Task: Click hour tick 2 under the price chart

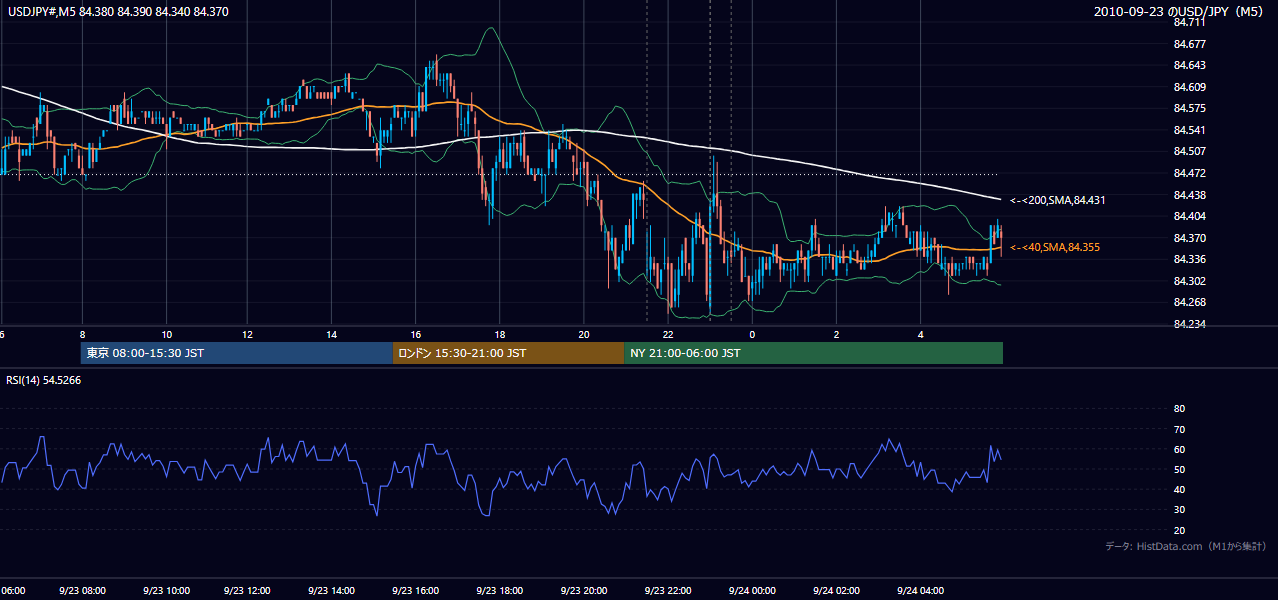Action: pyautogui.click(x=836, y=334)
